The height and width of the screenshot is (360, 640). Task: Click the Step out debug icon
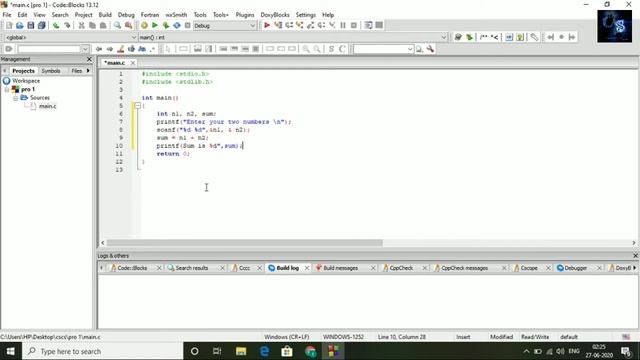(x=311, y=25)
